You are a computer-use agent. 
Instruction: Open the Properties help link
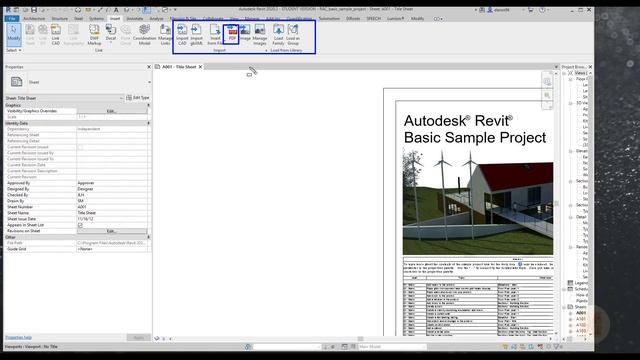click(x=18, y=338)
